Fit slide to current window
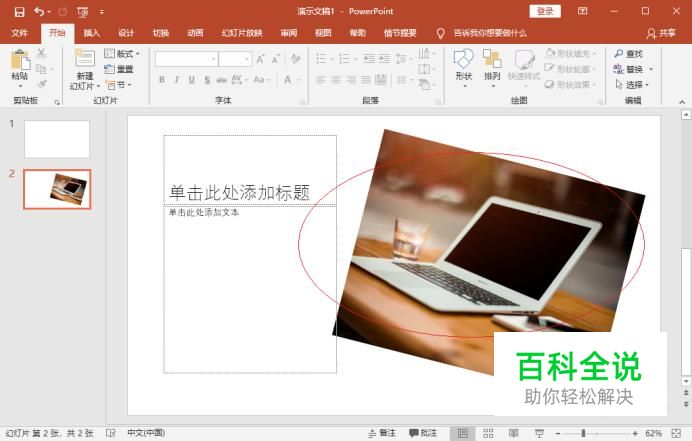692x441 pixels. 676,433
